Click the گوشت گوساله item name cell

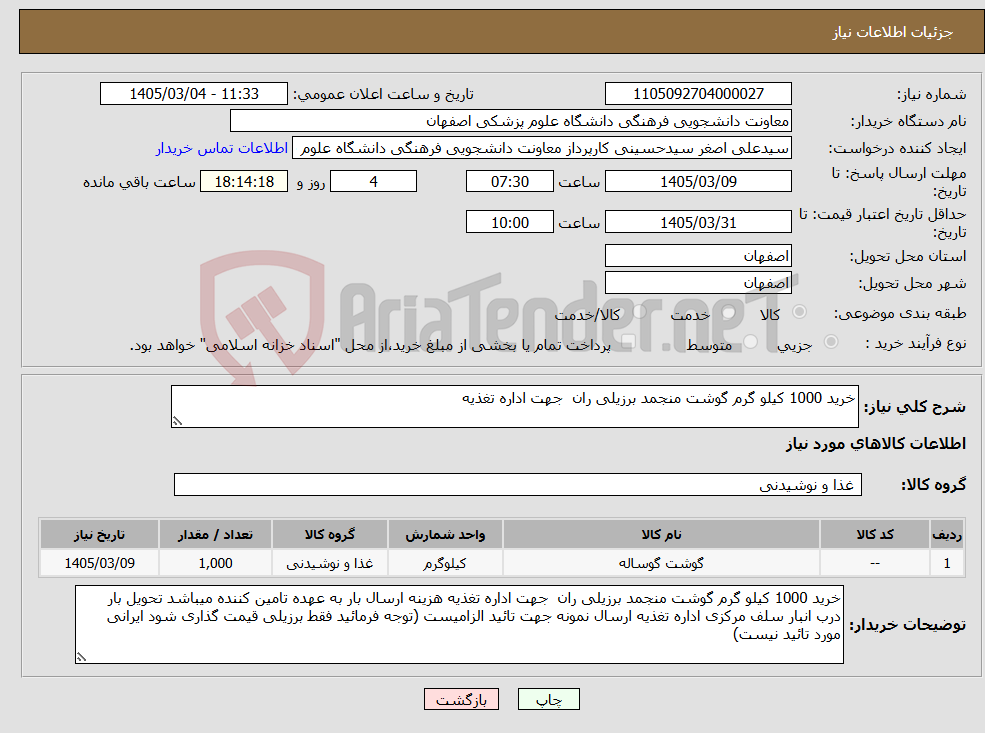(661, 563)
